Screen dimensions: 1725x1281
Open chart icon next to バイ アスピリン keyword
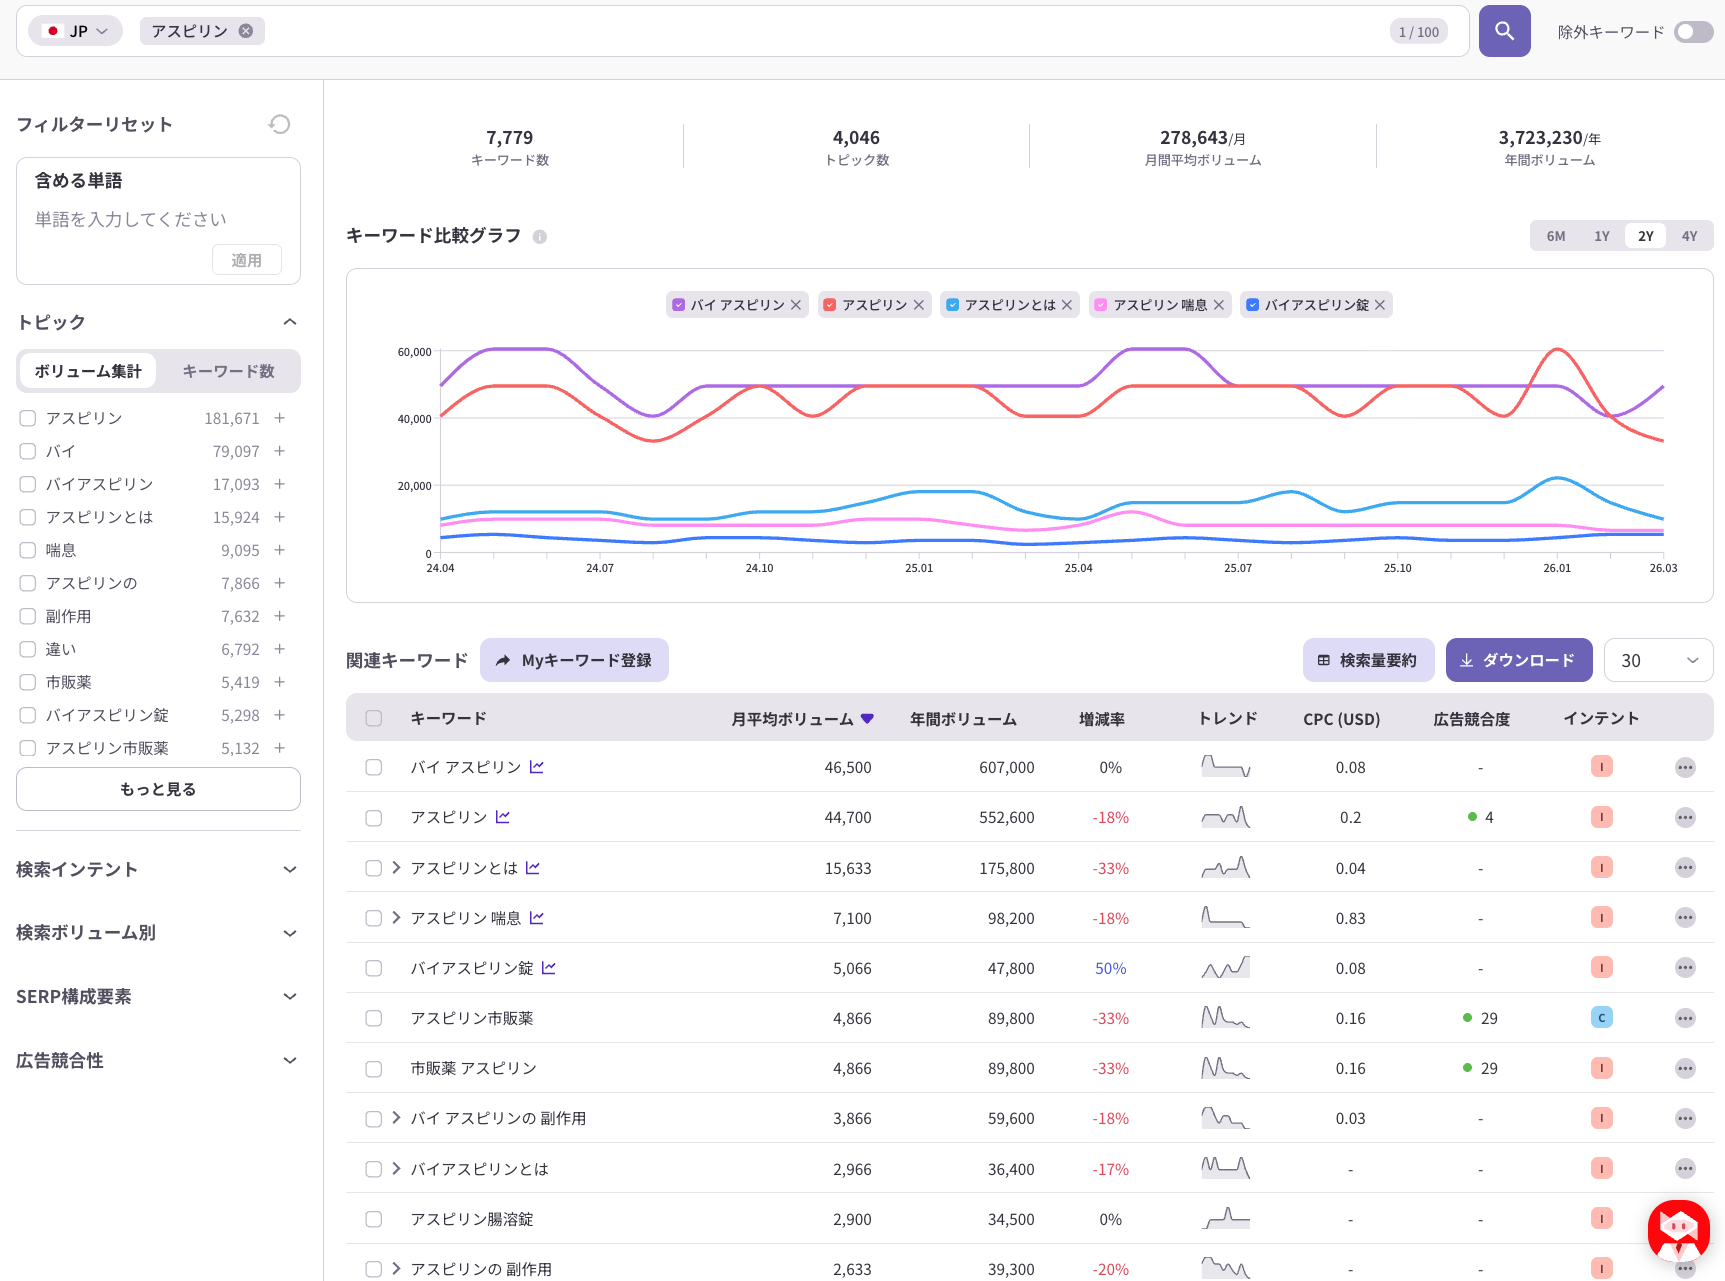tap(537, 767)
